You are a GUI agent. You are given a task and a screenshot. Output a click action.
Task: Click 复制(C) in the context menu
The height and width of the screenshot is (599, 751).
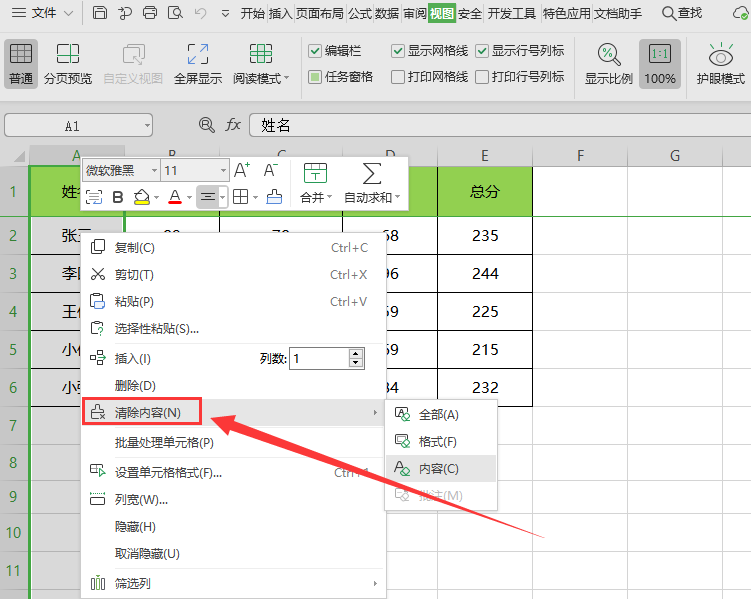[134, 247]
